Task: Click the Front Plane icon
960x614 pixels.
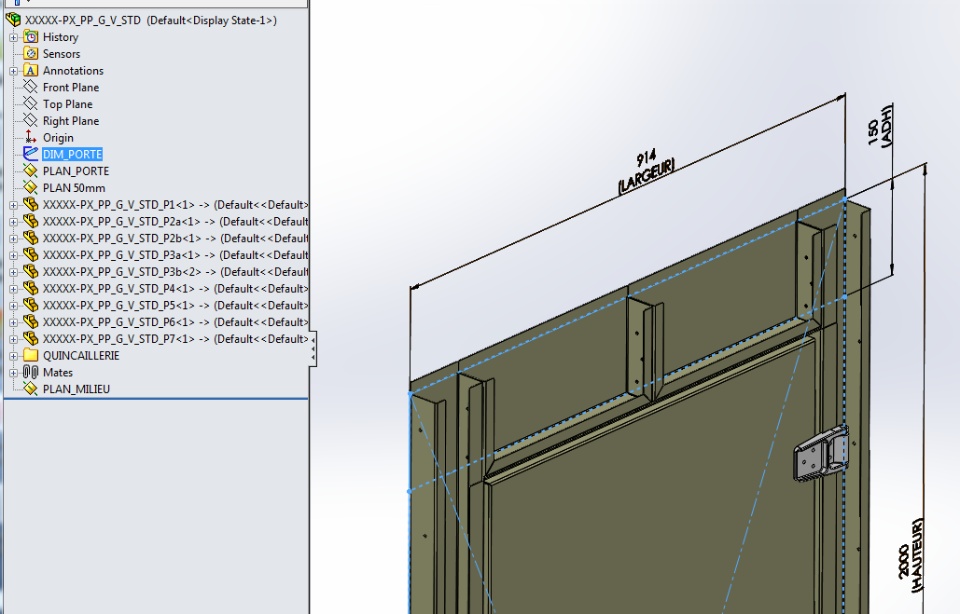Action: coord(31,87)
